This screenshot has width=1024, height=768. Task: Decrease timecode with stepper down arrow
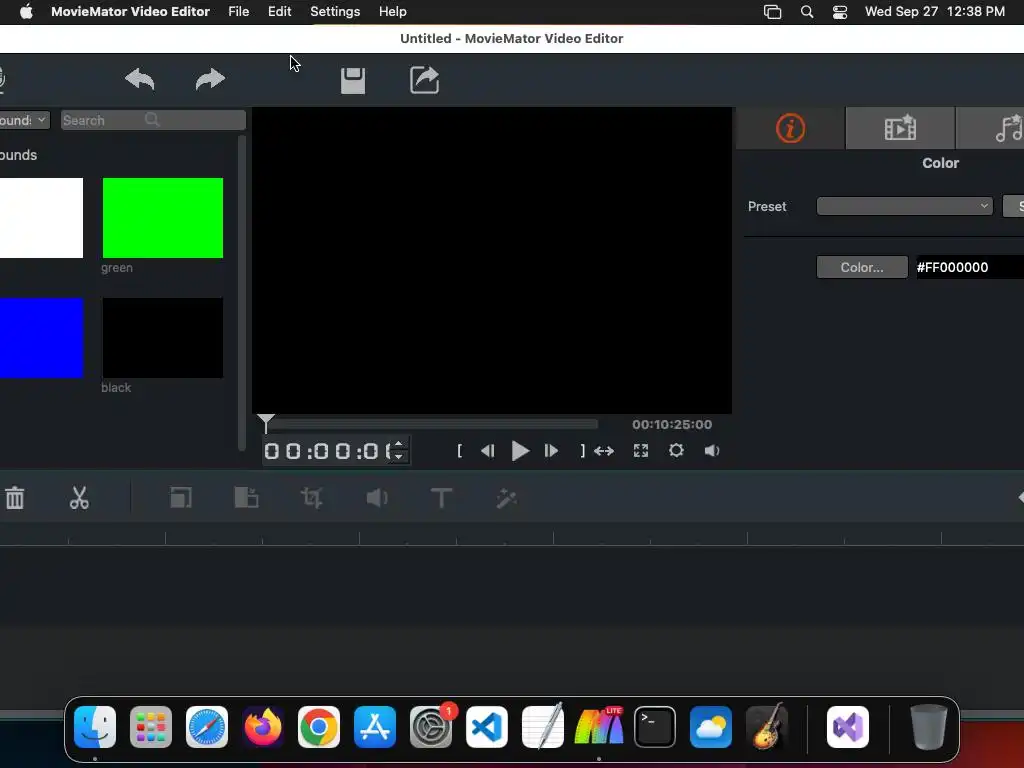[398, 456]
